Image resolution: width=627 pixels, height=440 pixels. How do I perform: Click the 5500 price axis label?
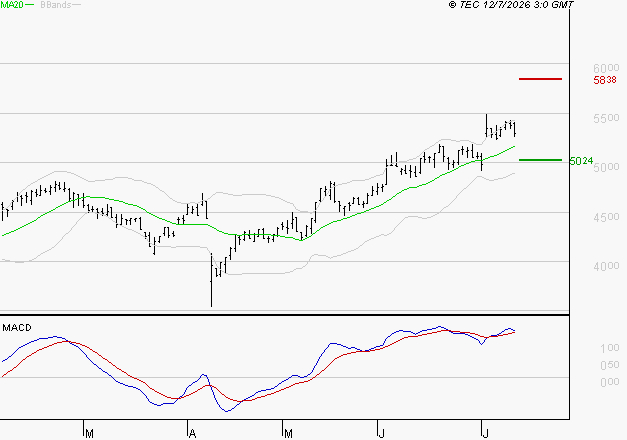tap(606, 118)
